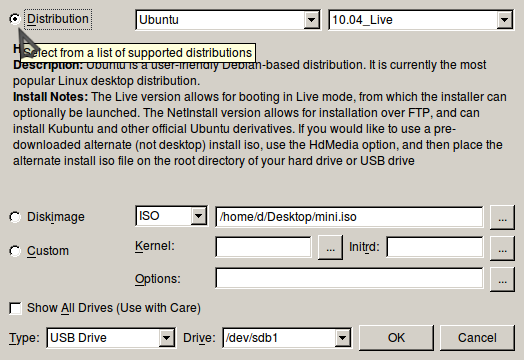524x360 pixels.
Task: Click the Options: label
Action: tap(157, 279)
